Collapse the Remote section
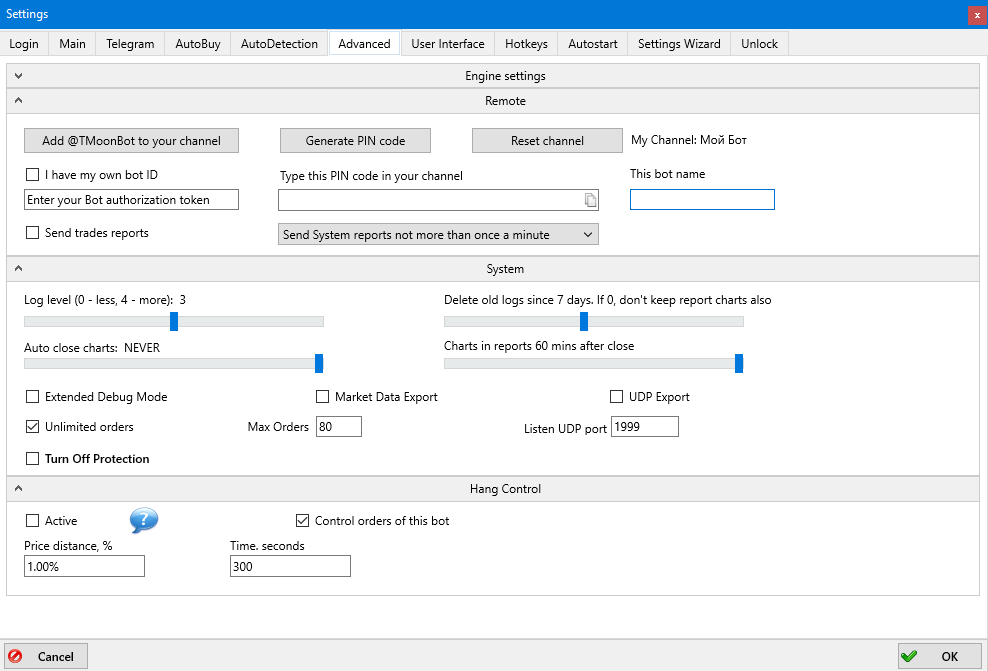Screen dimensions: 988x671 tap(18, 101)
